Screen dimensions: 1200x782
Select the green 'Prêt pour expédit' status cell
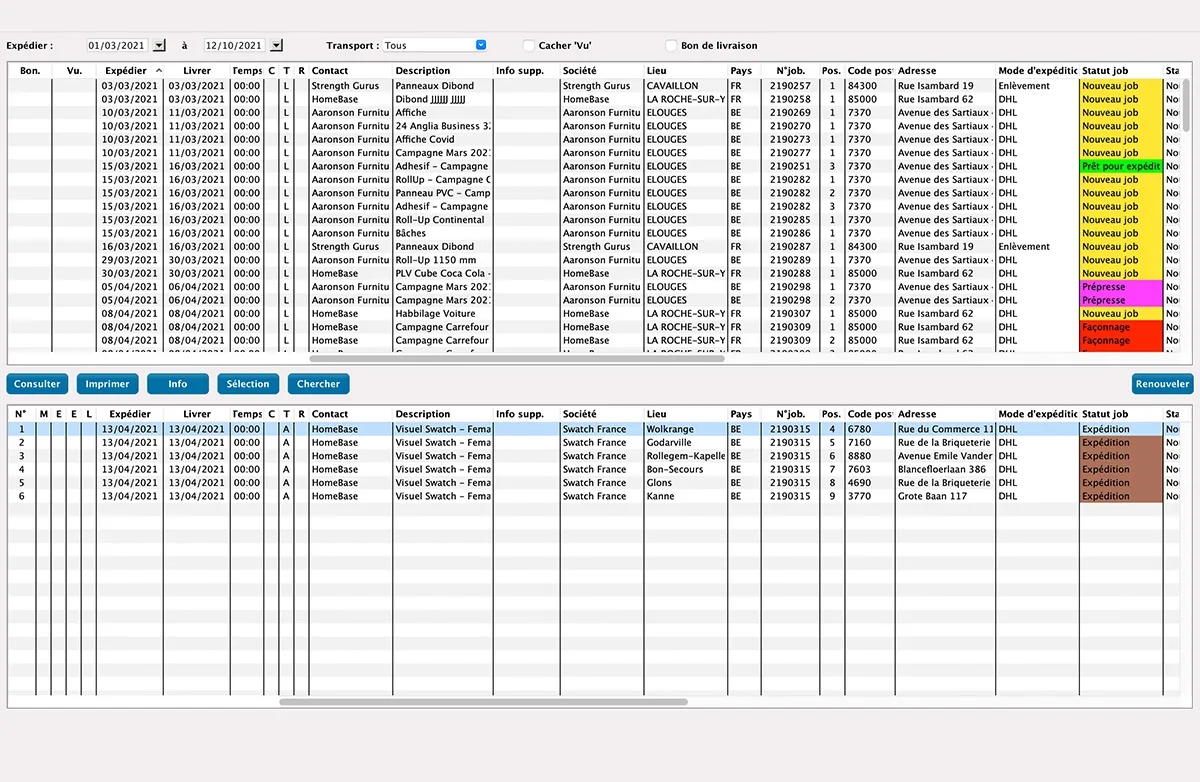point(1121,166)
